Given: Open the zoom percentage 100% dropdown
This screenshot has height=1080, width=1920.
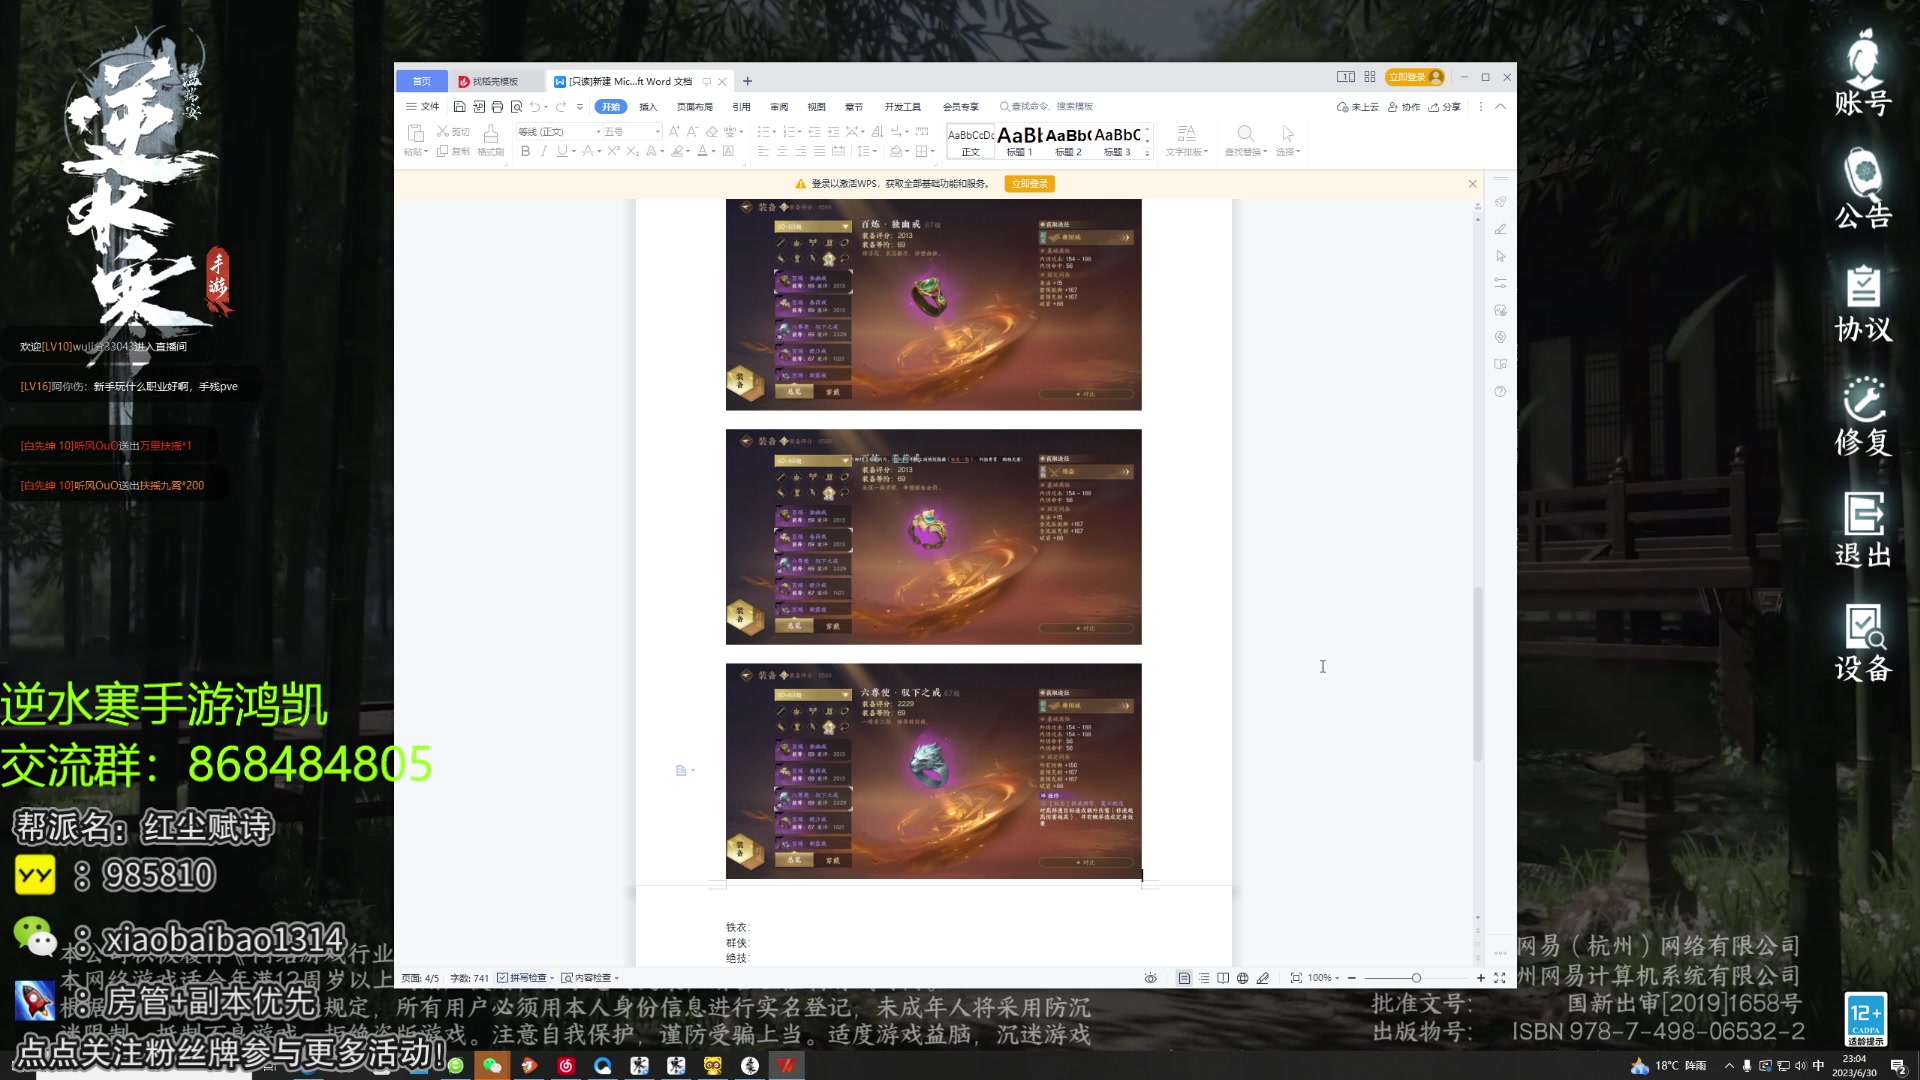Looking at the screenshot, I should click(x=1323, y=978).
